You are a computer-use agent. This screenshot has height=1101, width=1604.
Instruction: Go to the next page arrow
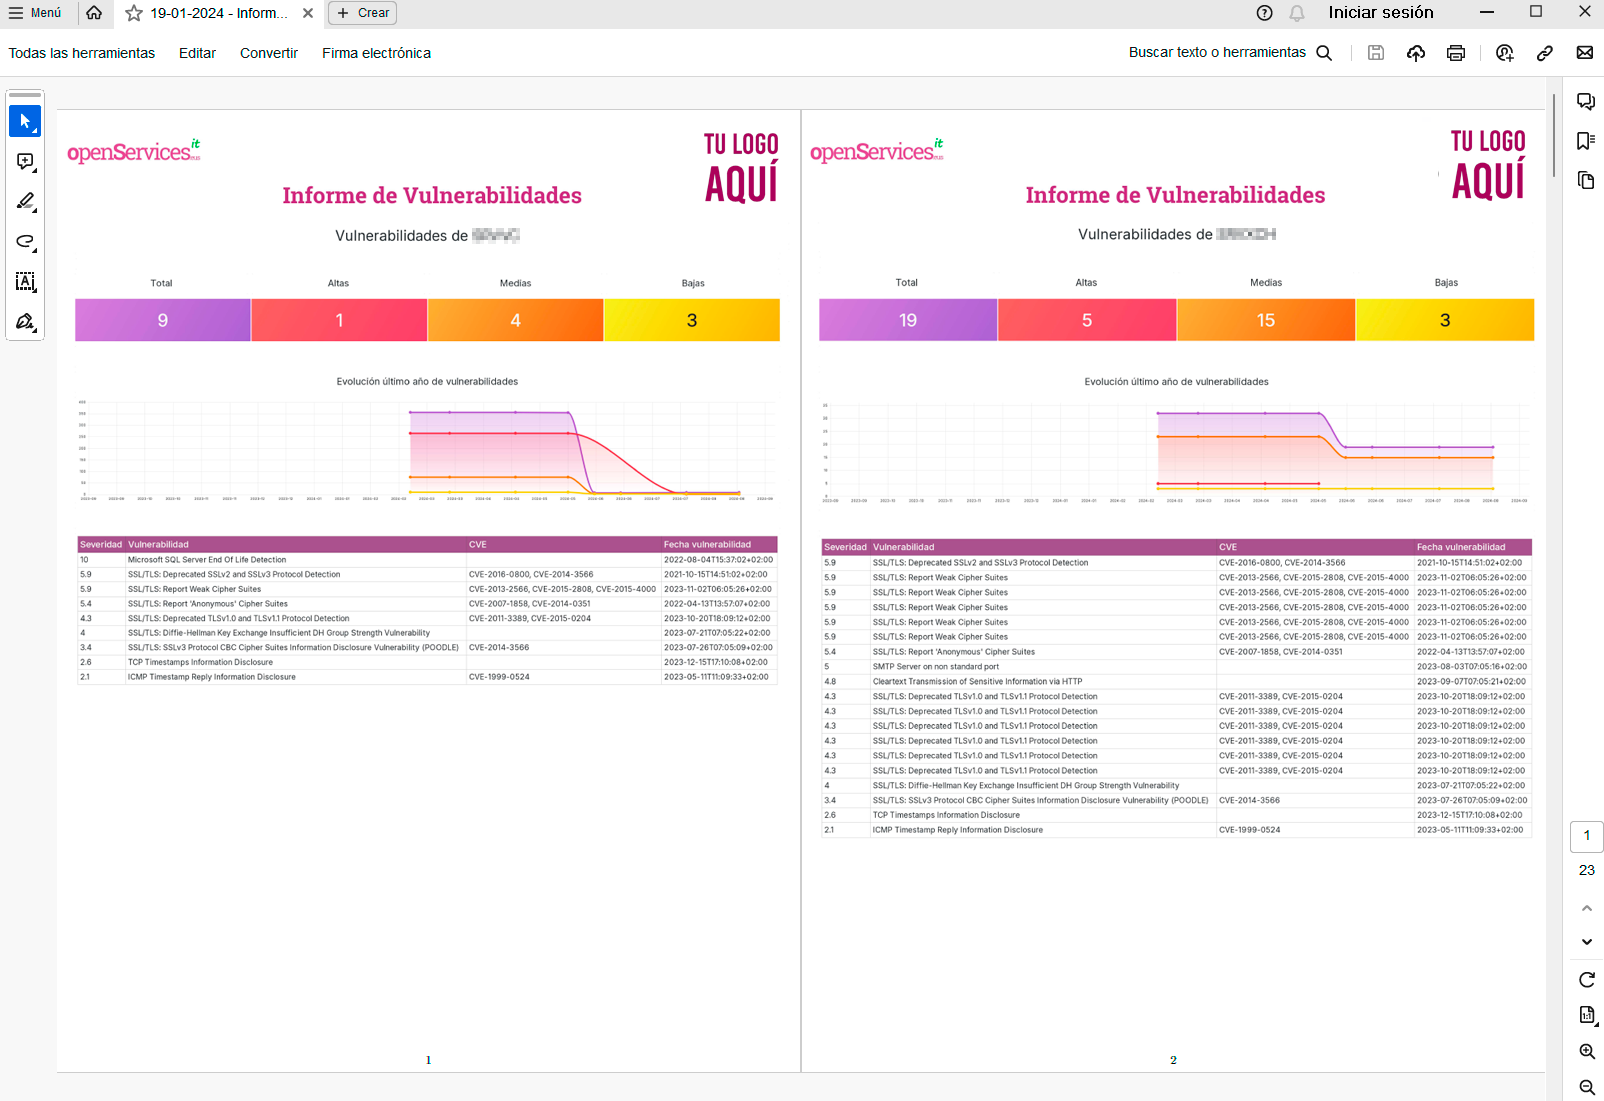point(1587,942)
